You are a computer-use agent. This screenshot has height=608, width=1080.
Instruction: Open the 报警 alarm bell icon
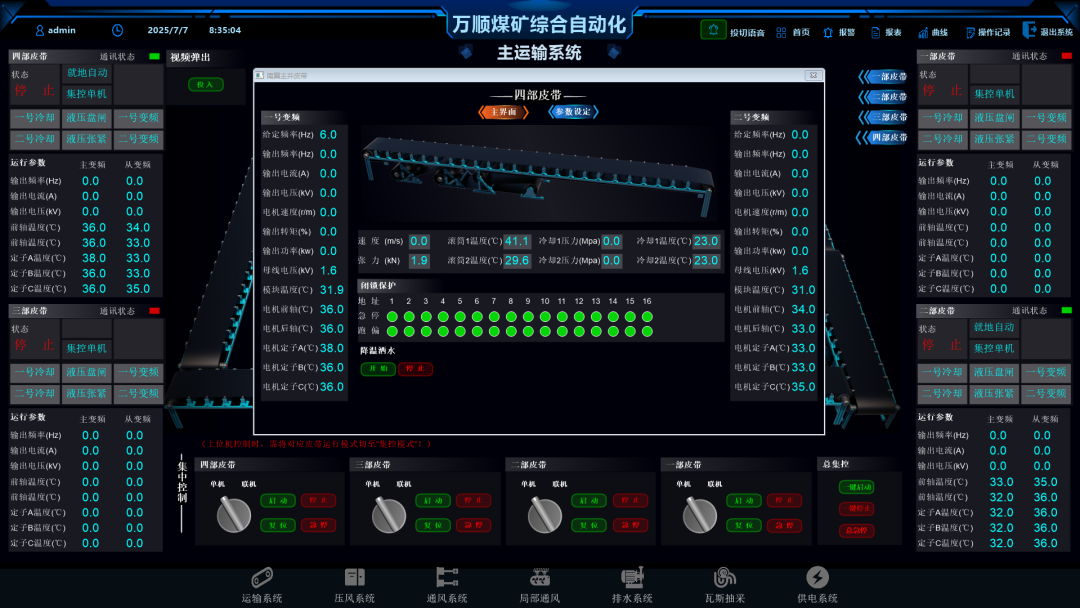pyautogui.click(x=828, y=32)
